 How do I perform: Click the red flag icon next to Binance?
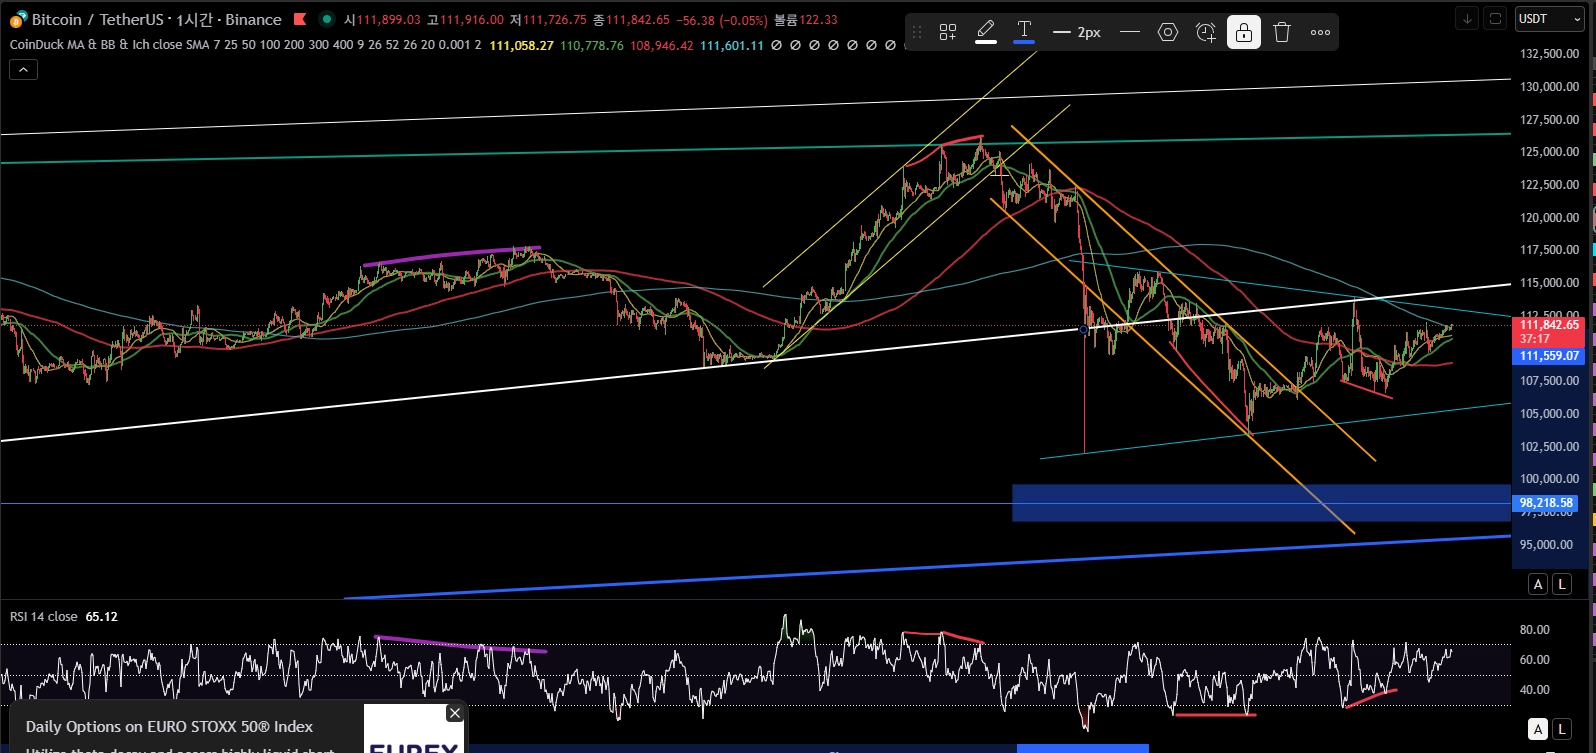point(300,19)
